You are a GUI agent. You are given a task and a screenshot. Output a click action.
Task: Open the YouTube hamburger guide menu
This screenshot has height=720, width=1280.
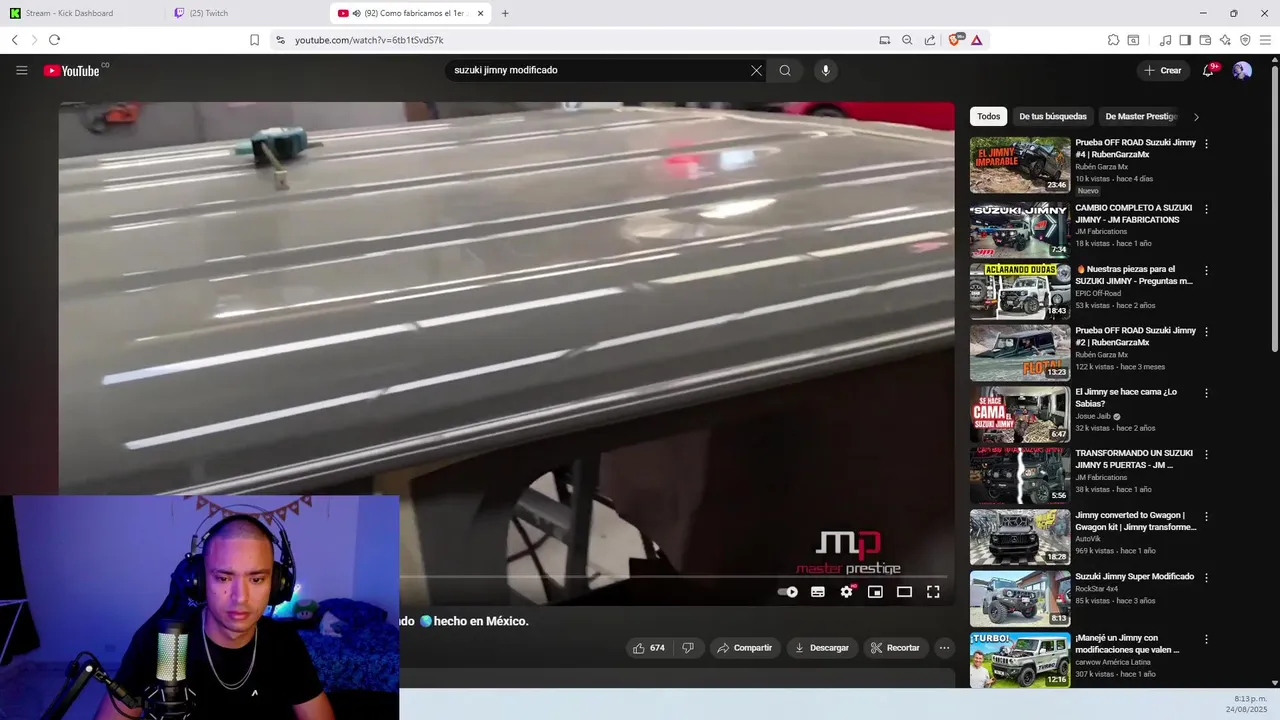tap(21, 70)
